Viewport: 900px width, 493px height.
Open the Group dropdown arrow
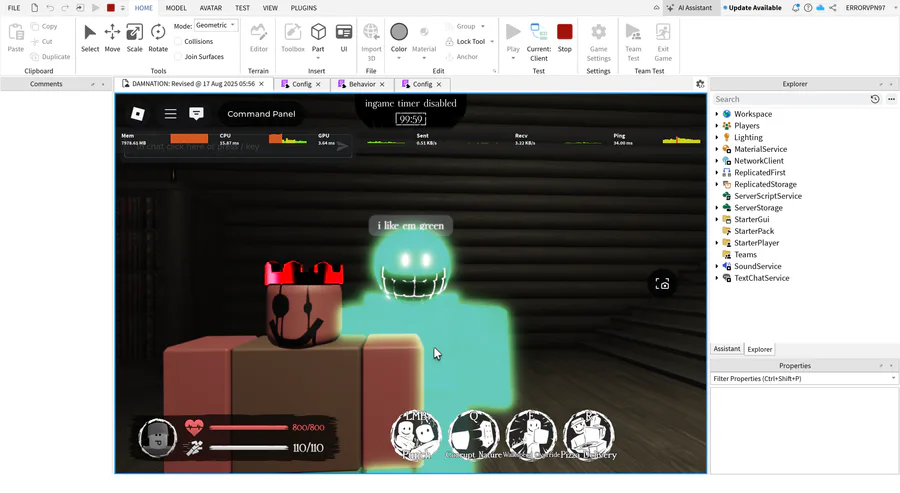(483, 26)
